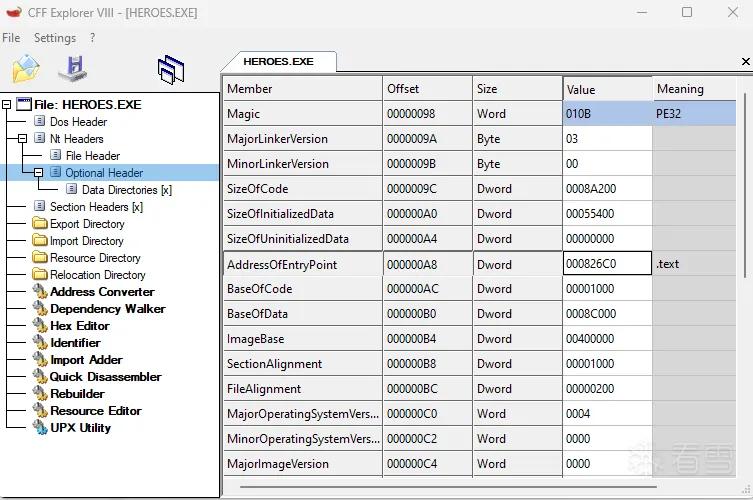Click the PE32 meaning cell
753x500 pixels.
(x=694, y=114)
